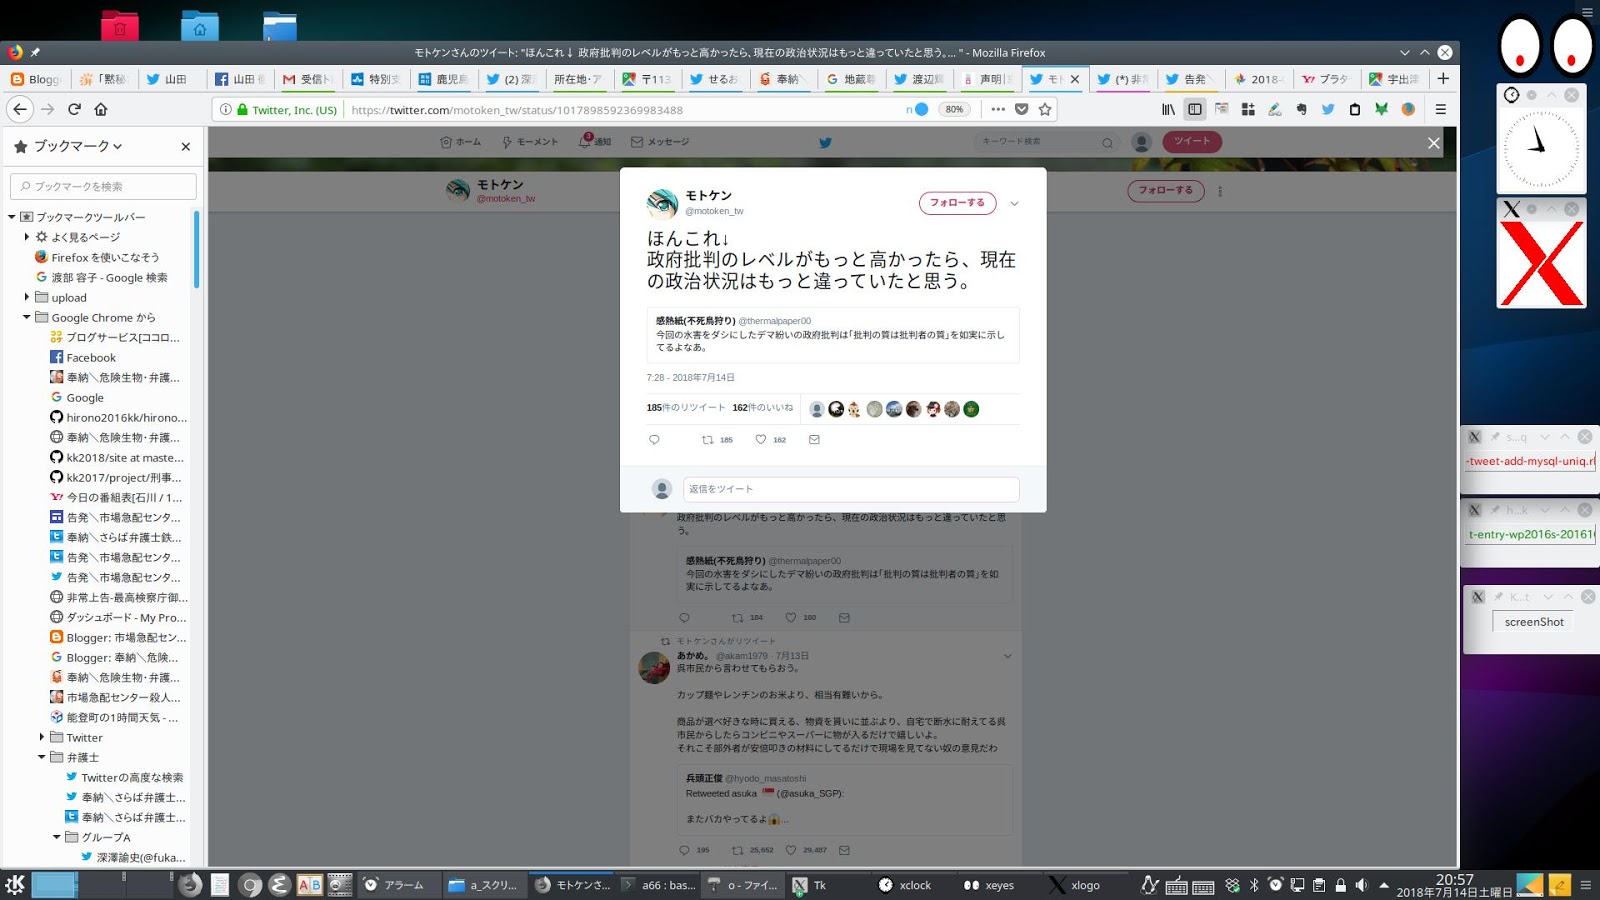Click the 返信をツイート reply field
The width and height of the screenshot is (1600, 900).
tap(851, 489)
